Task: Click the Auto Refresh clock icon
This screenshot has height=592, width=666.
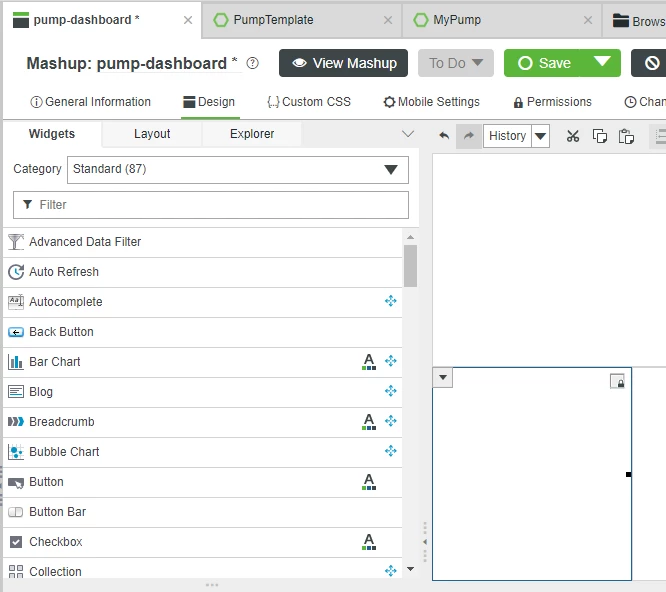Action: pos(16,272)
